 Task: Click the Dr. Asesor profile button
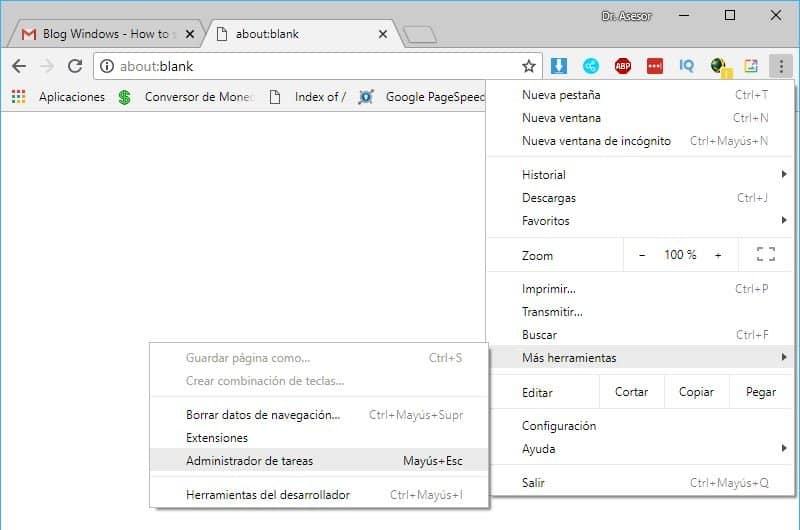(626, 16)
